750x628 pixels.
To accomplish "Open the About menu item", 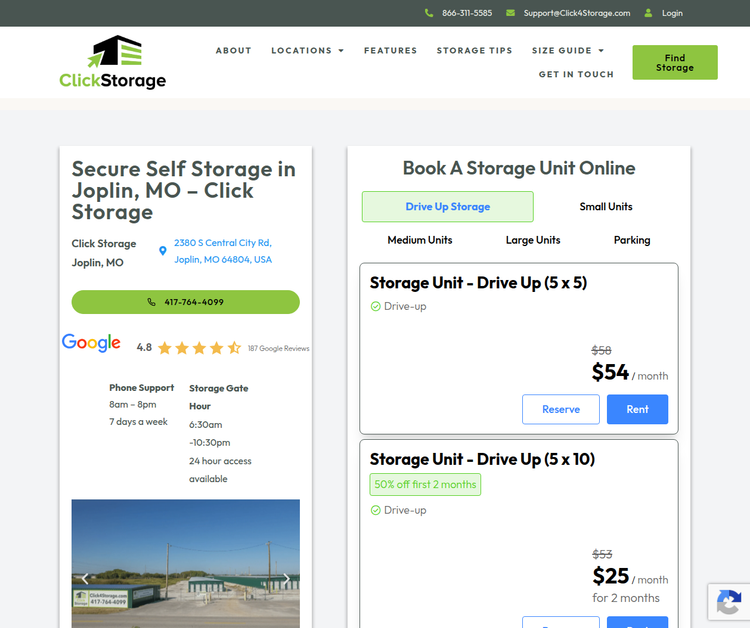I will [233, 51].
